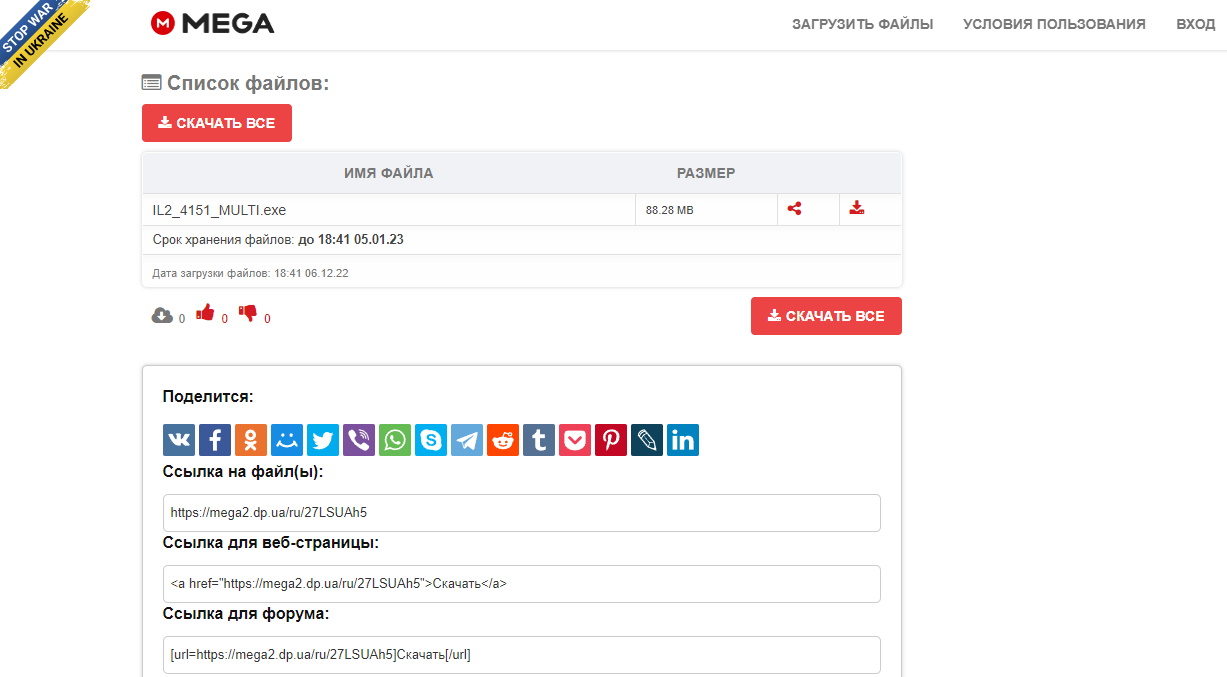Click the Имя файла column header
The width and height of the screenshot is (1227, 677).
tap(389, 173)
